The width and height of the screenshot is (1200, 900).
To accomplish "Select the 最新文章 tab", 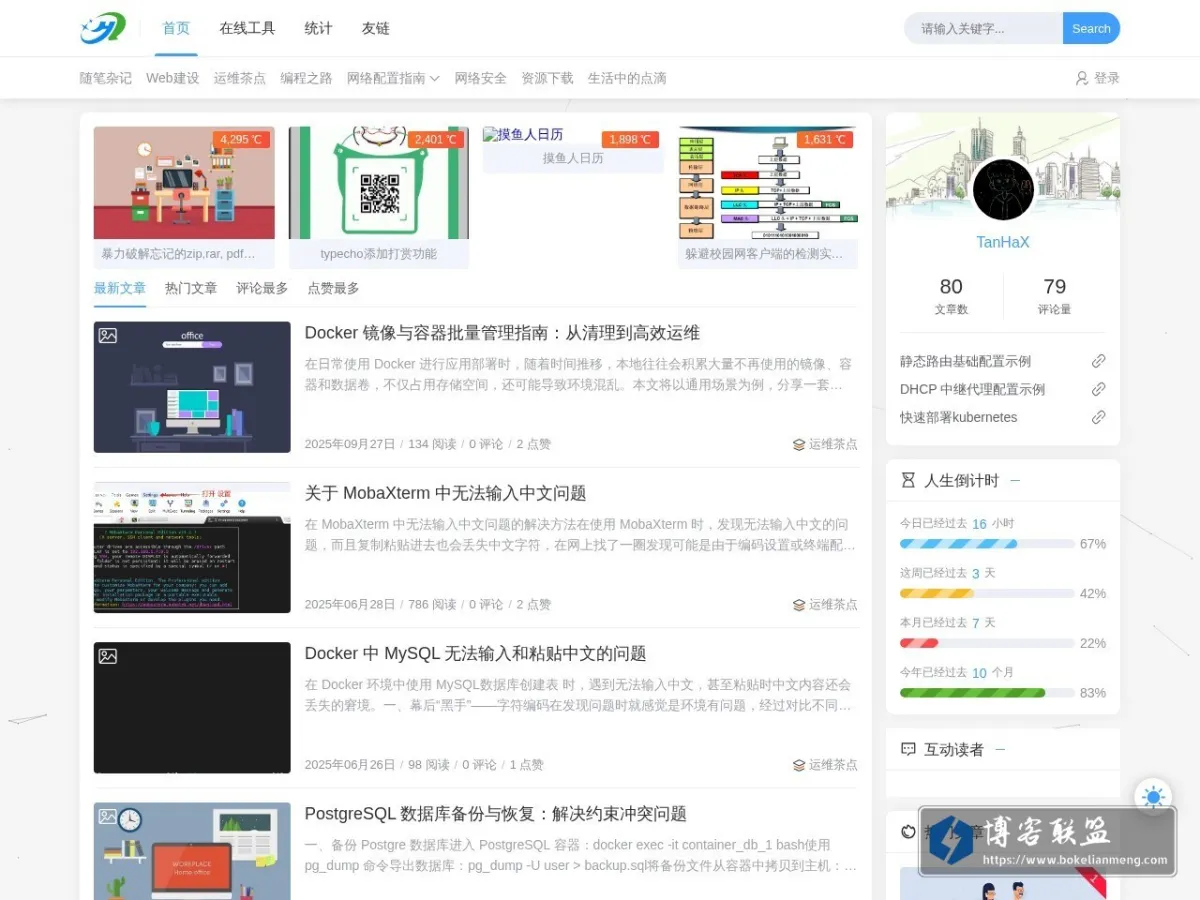I will click(120, 288).
